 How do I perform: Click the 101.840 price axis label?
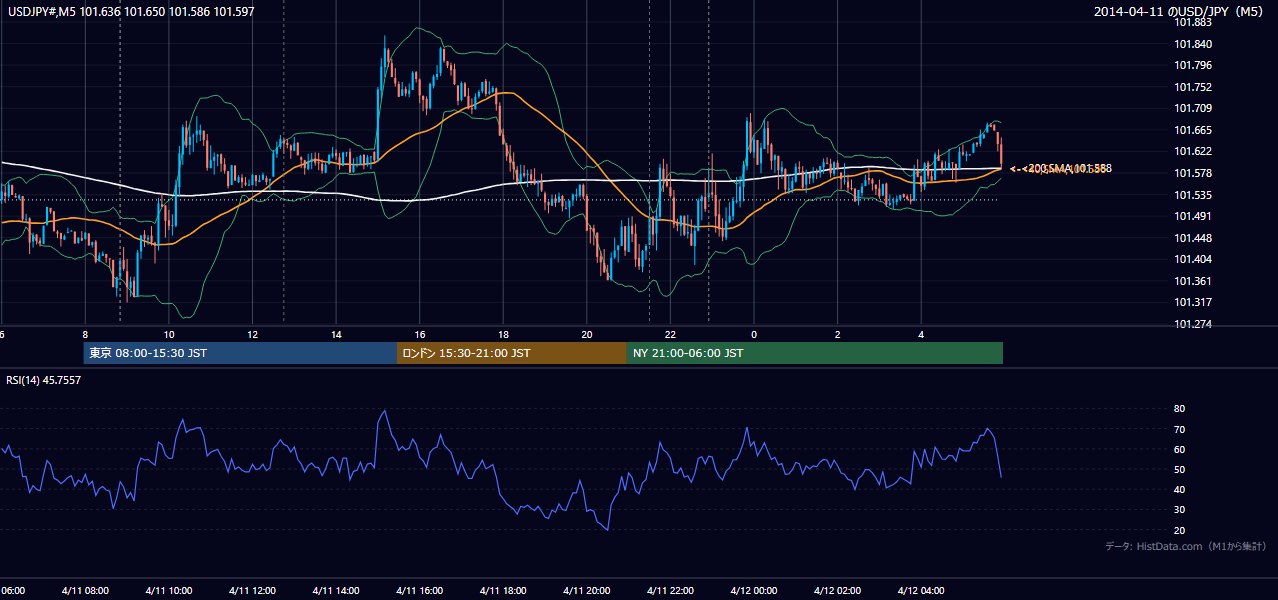[1194, 44]
